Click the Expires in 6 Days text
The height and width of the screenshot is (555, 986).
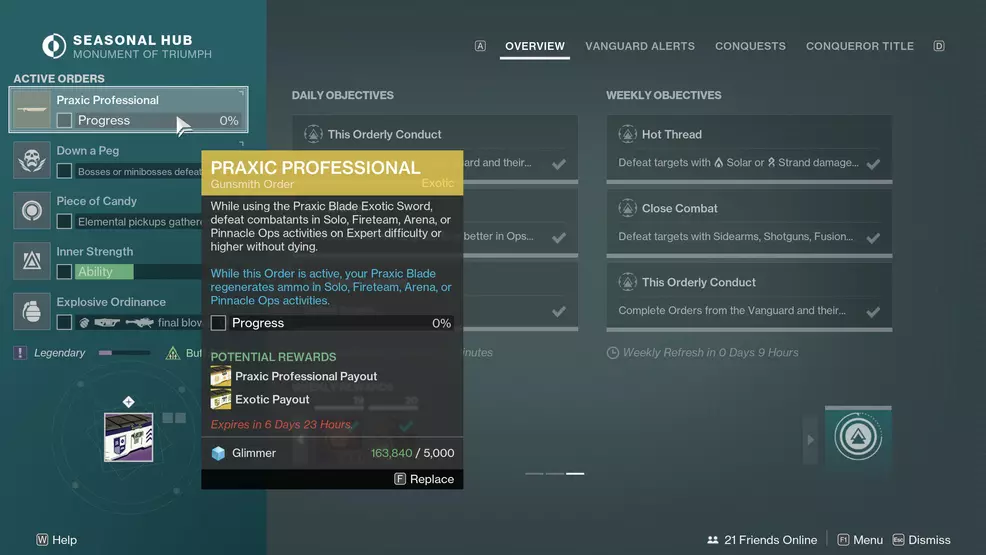pos(281,424)
